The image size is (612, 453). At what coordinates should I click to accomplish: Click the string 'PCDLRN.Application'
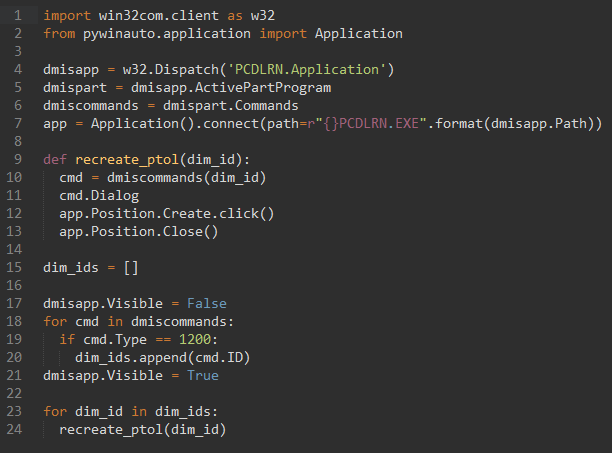tap(306, 70)
